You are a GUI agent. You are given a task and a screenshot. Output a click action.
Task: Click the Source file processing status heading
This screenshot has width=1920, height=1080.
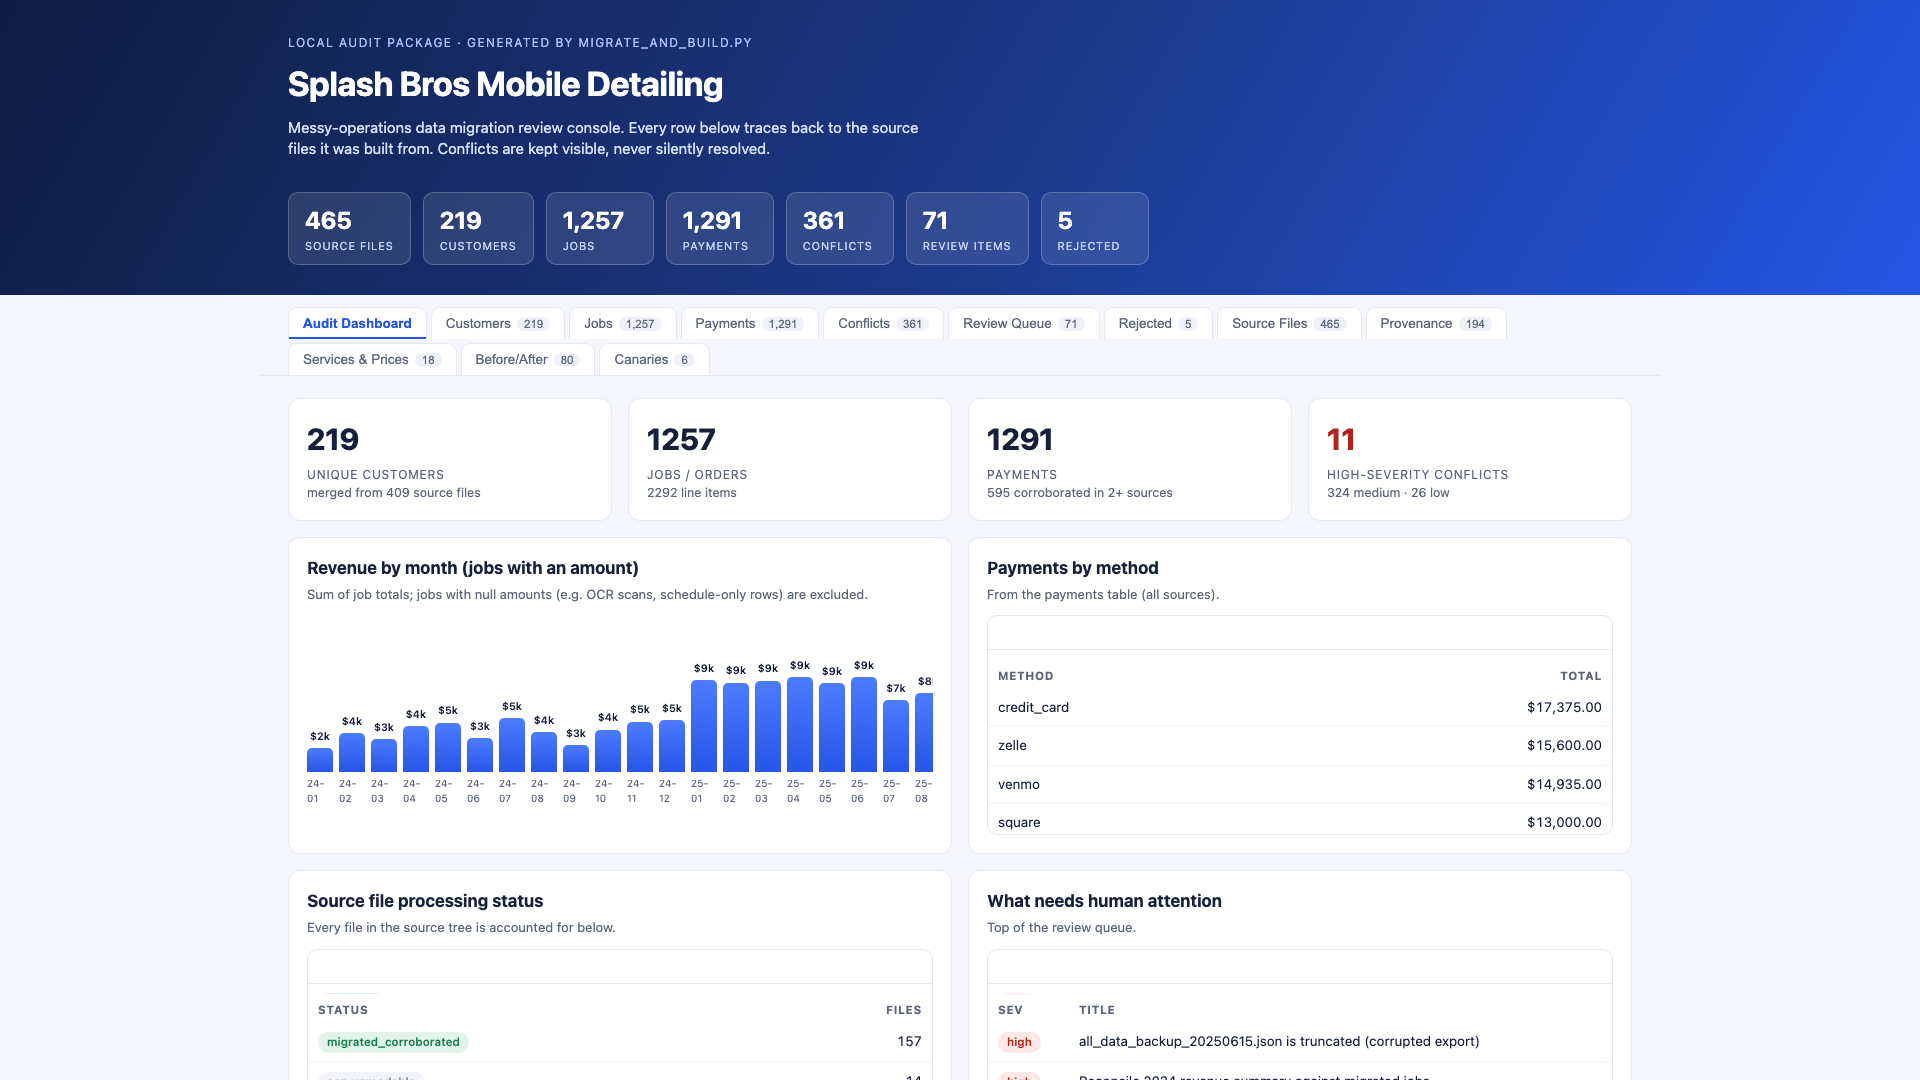(425, 901)
